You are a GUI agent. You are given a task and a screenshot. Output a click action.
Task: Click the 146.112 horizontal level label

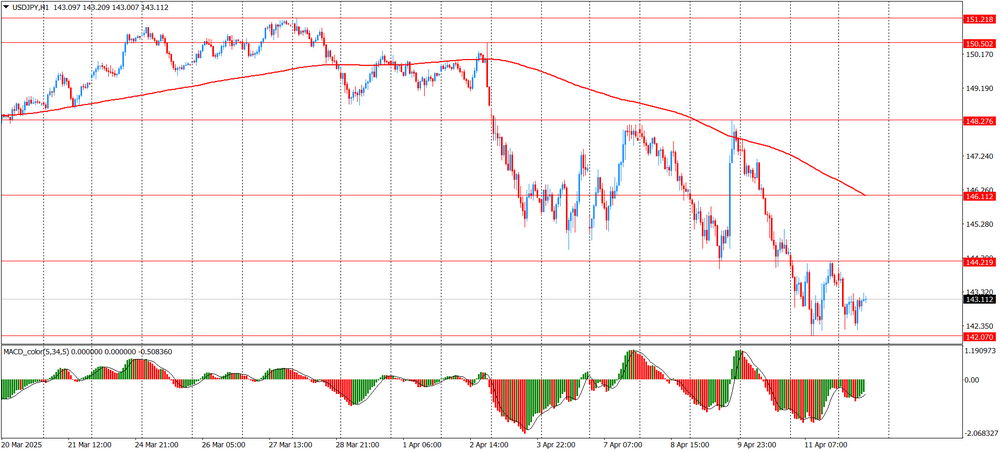click(979, 197)
